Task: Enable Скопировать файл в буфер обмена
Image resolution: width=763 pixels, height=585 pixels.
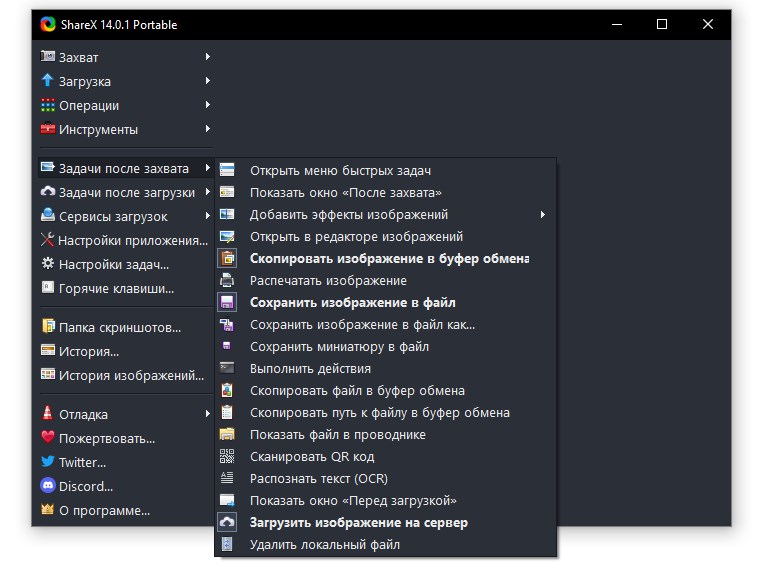Action: pos(386,390)
